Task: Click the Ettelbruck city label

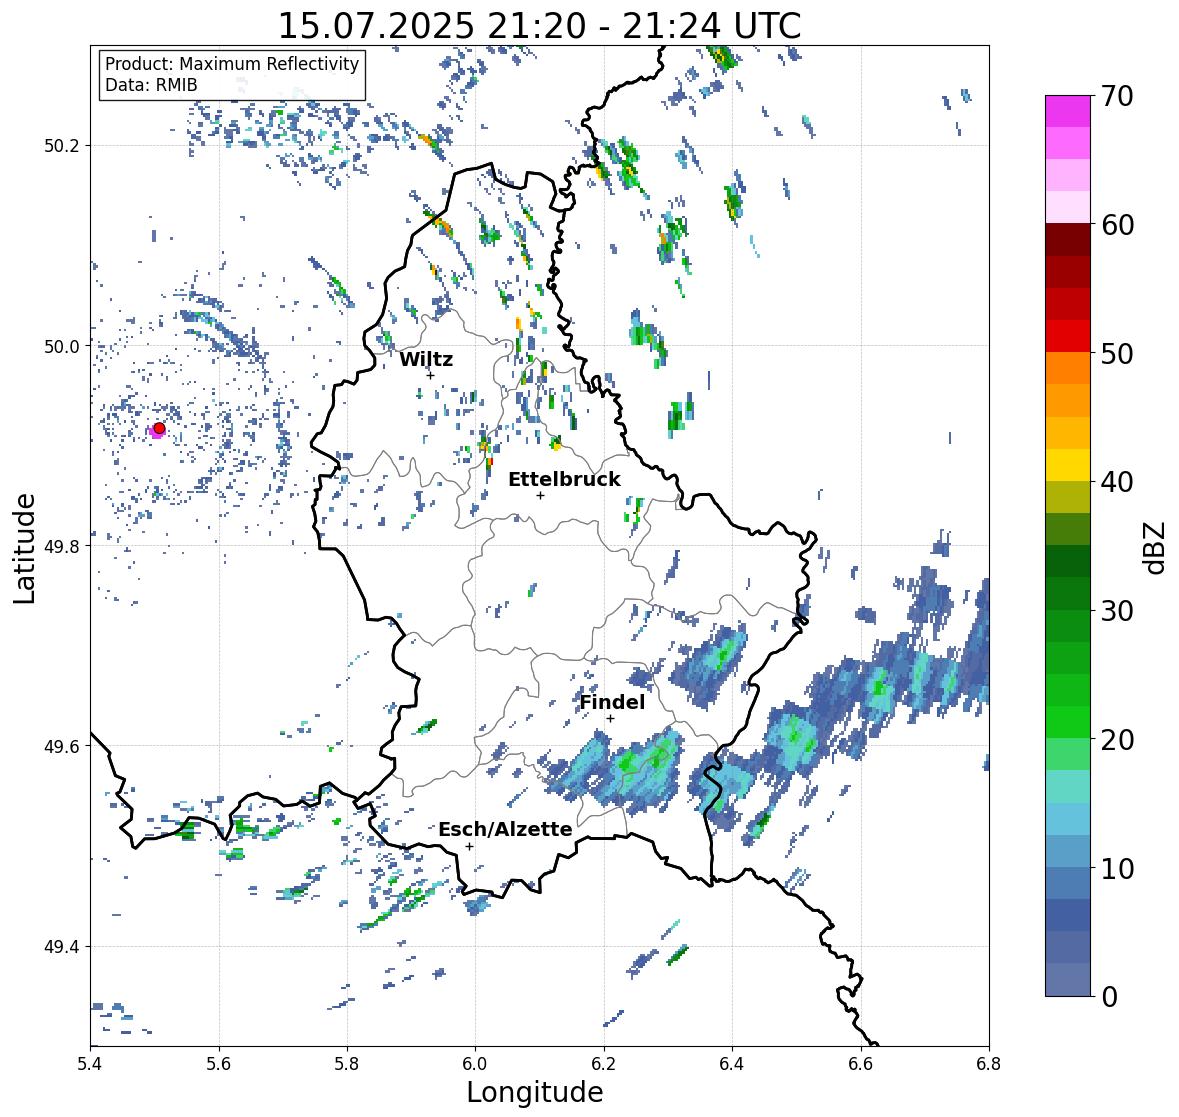Action: (x=564, y=479)
